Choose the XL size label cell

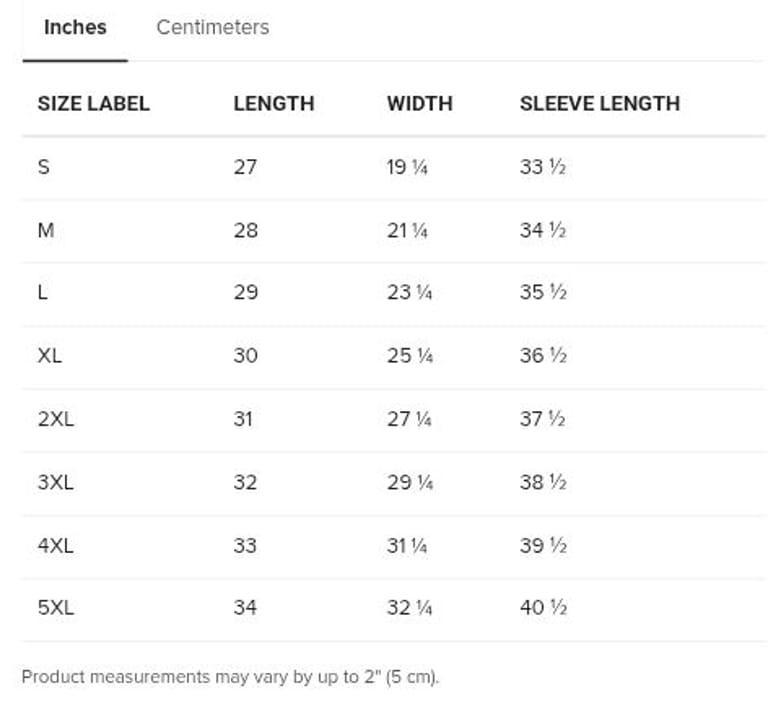pos(50,355)
